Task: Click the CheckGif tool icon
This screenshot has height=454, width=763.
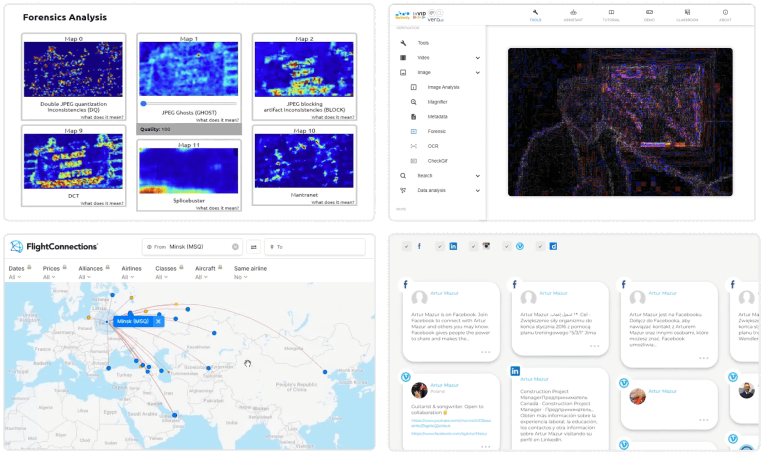Action: coord(414,160)
